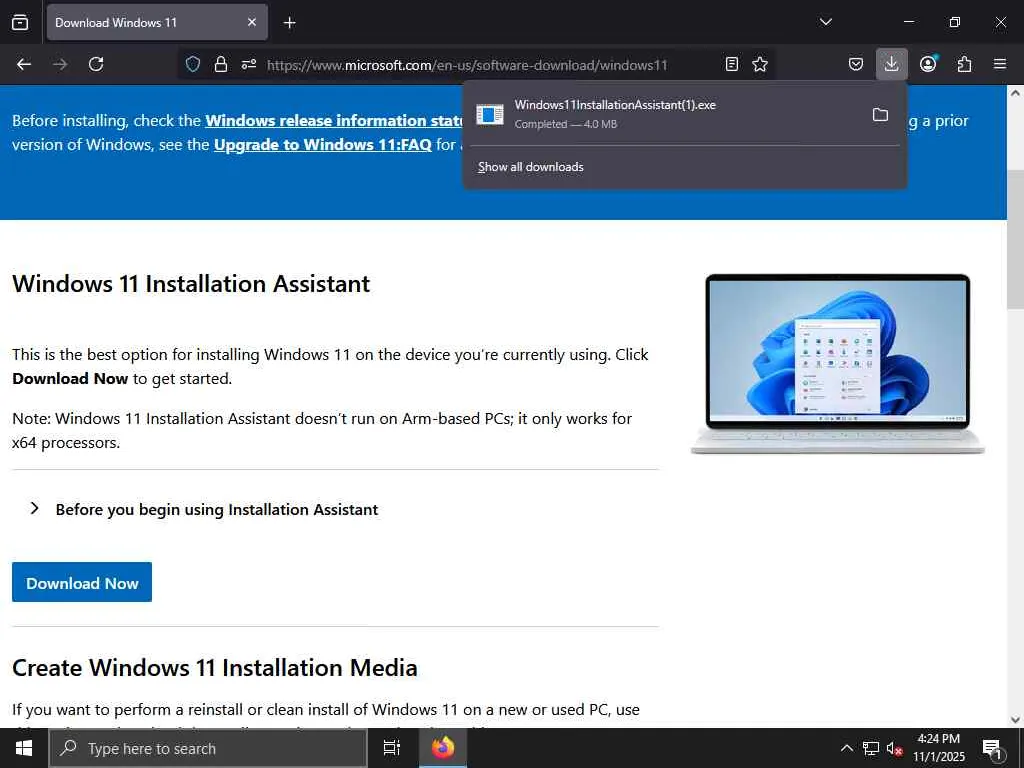List all tabs dropdown arrow
This screenshot has width=1024, height=768.
click(825, 22)
